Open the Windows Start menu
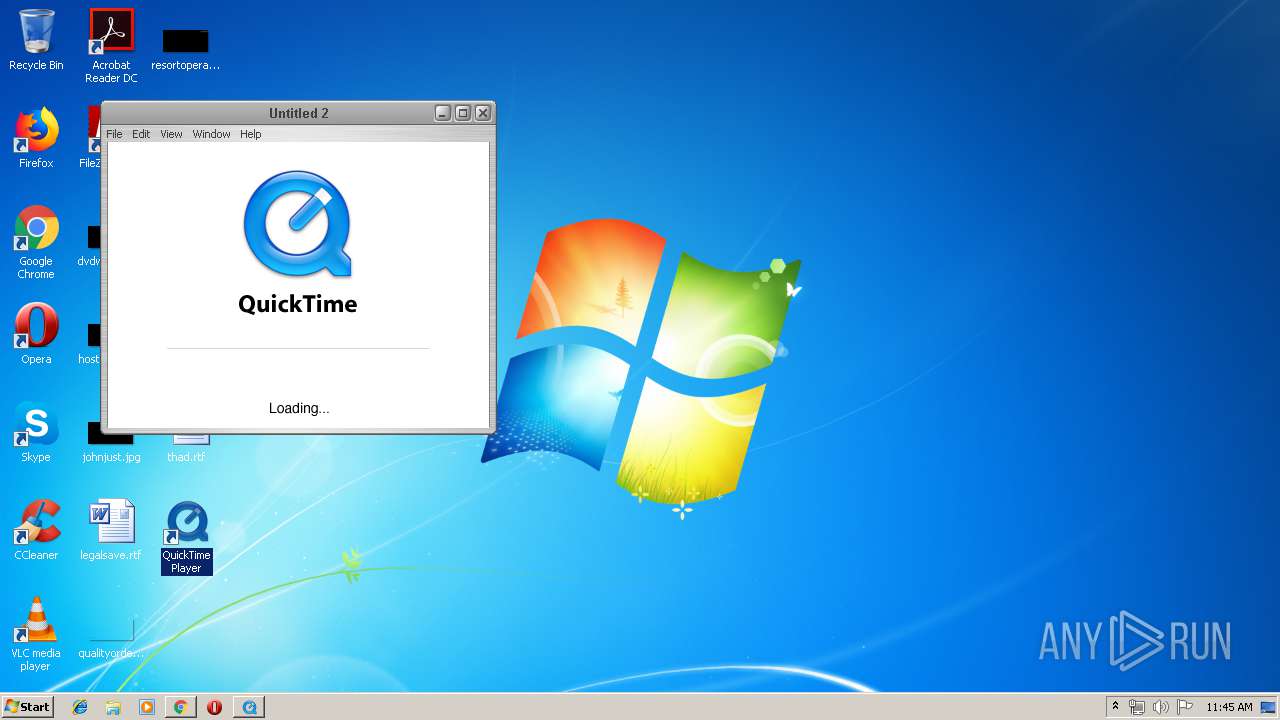Image resolution: width=1280 pixels, height=720 pixels. coord(27,707)
